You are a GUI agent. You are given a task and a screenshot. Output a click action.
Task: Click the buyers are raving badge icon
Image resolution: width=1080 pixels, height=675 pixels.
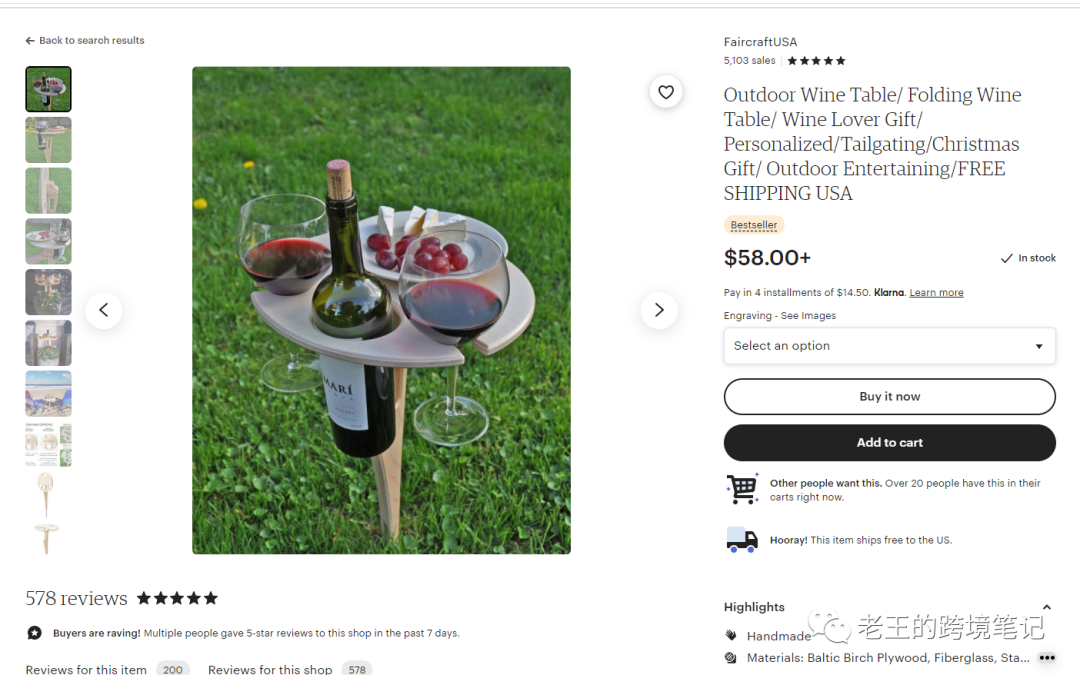click(x=35, y=633)
